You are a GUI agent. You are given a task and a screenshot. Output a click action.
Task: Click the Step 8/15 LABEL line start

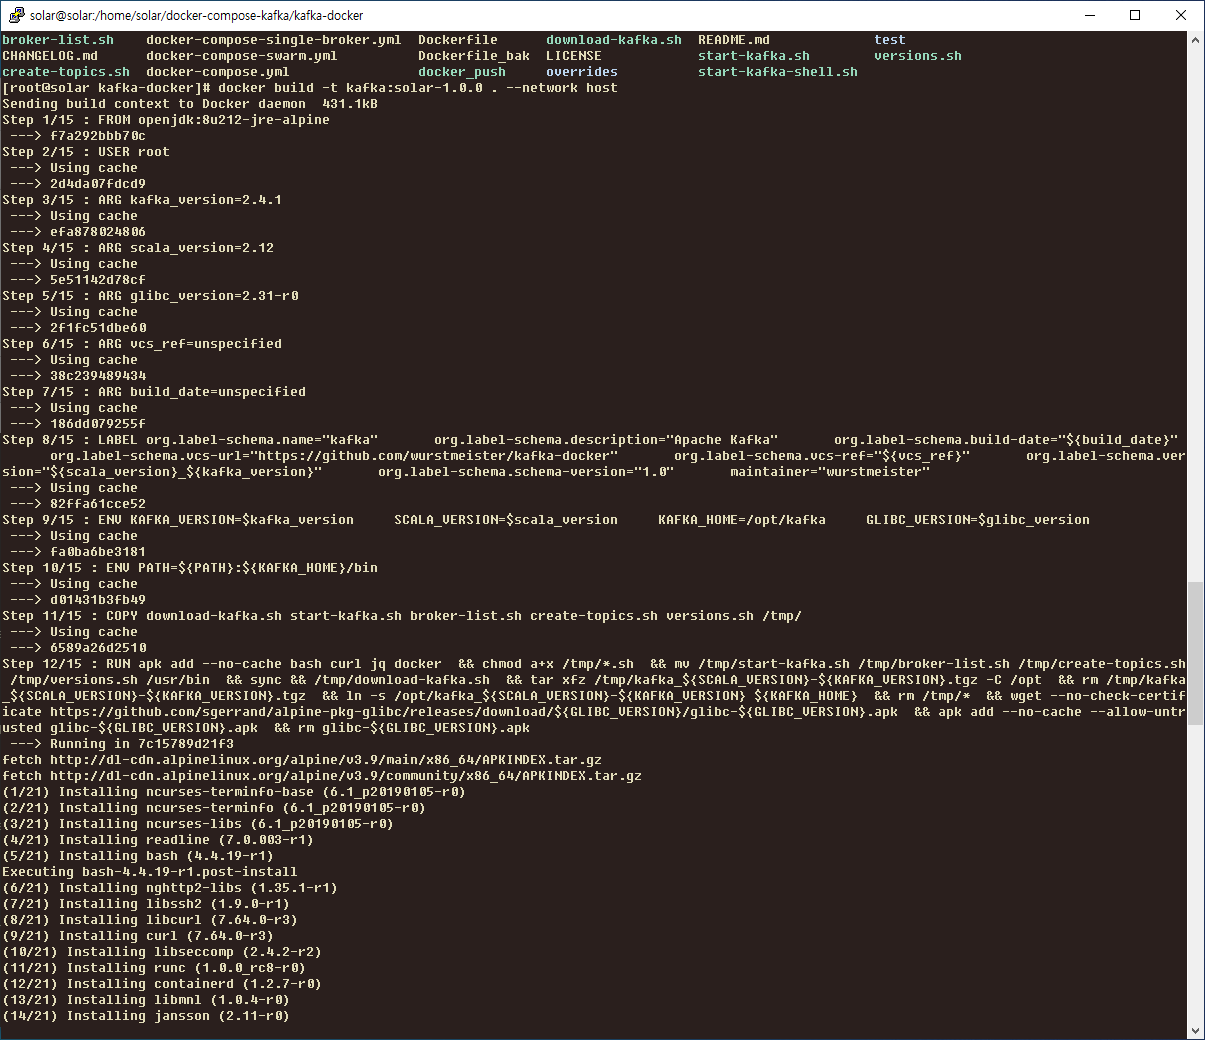(70, 440)
